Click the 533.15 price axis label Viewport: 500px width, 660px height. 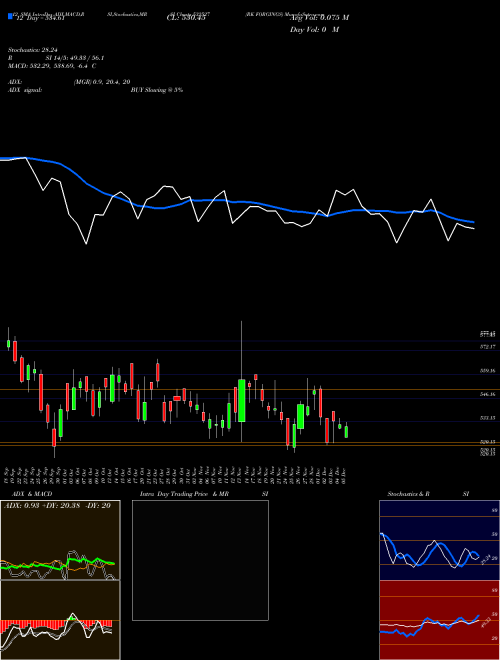488,418
